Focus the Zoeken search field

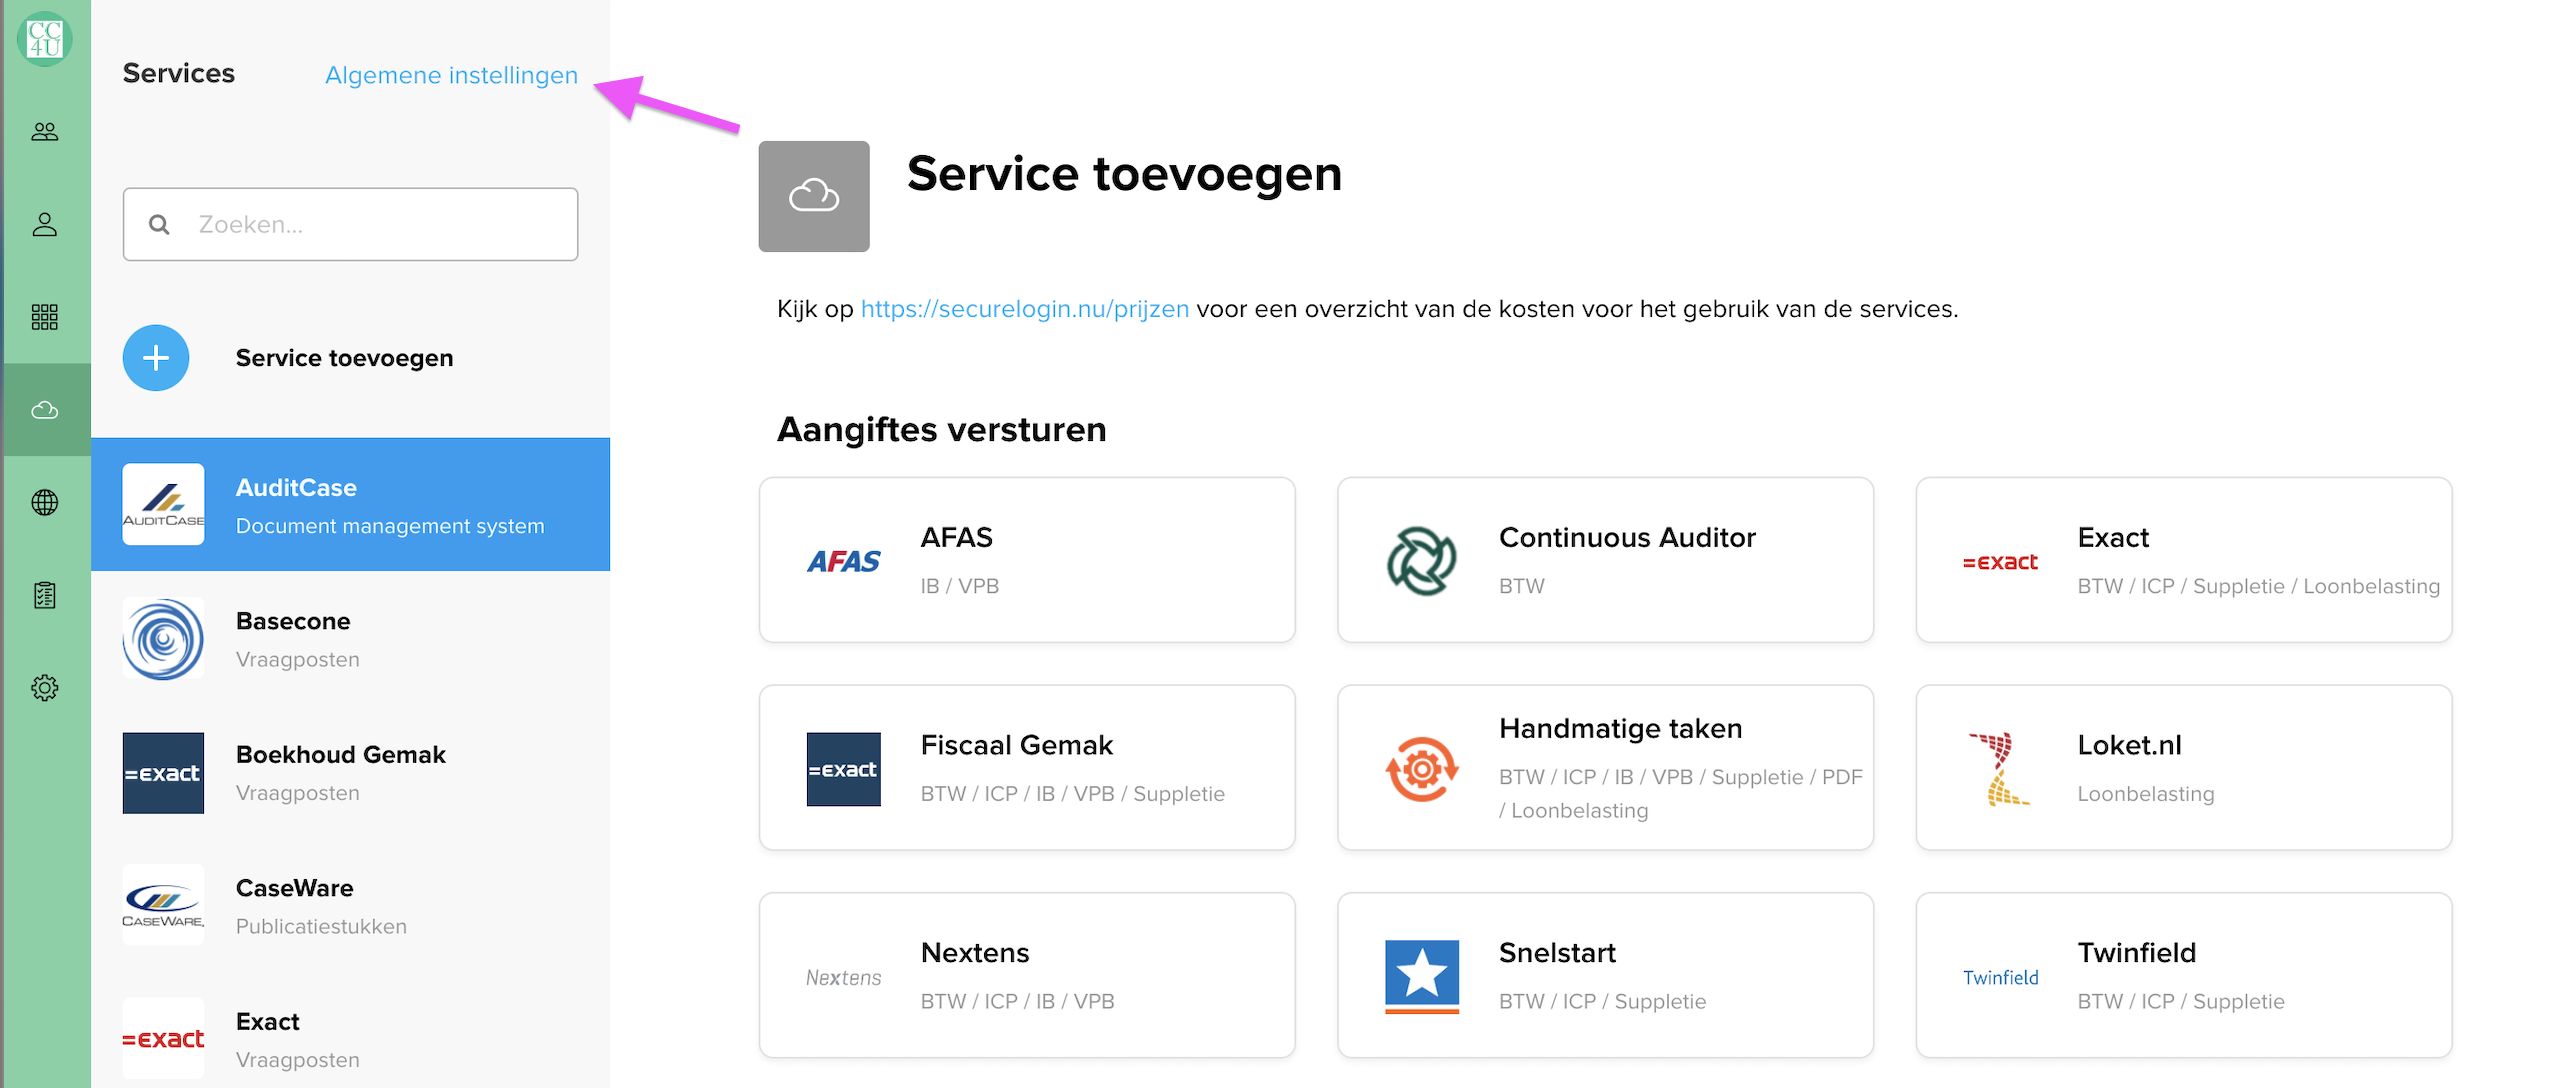pyautogui.click(x=350, y=225)
